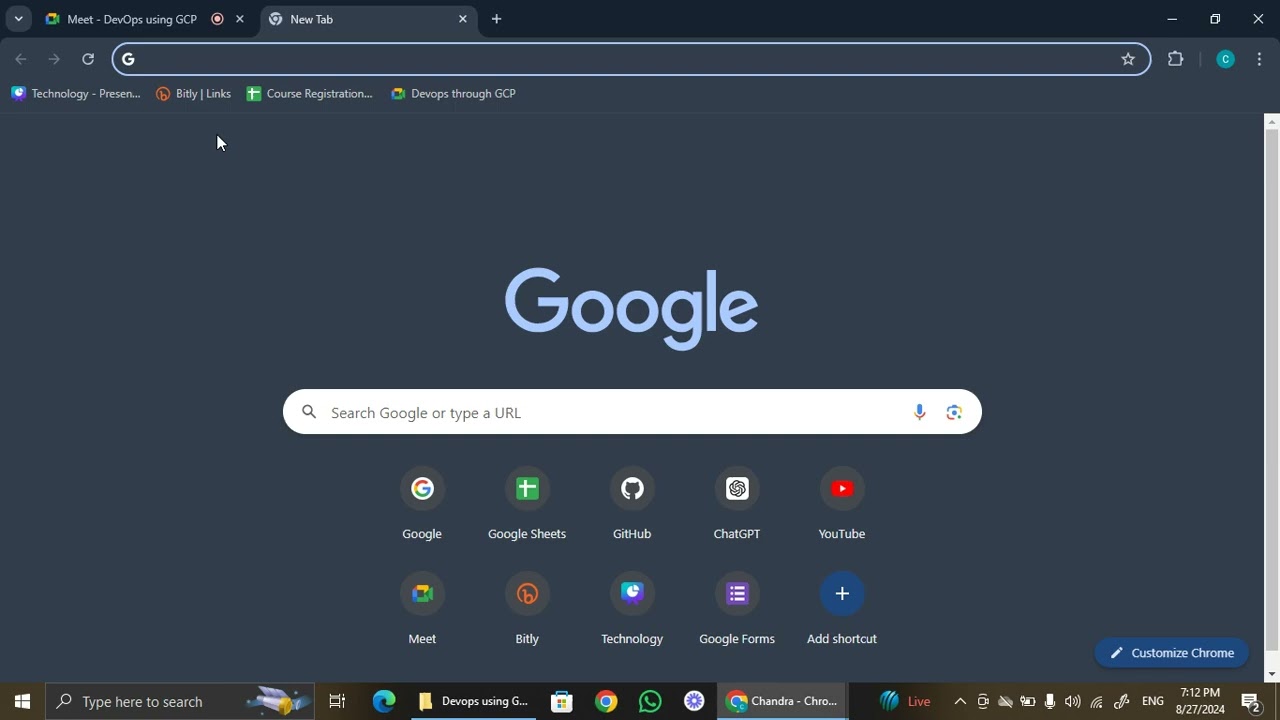Click the page vertical scrollbar
This screenshot has height=720, width=1280.
(1272, 390)
